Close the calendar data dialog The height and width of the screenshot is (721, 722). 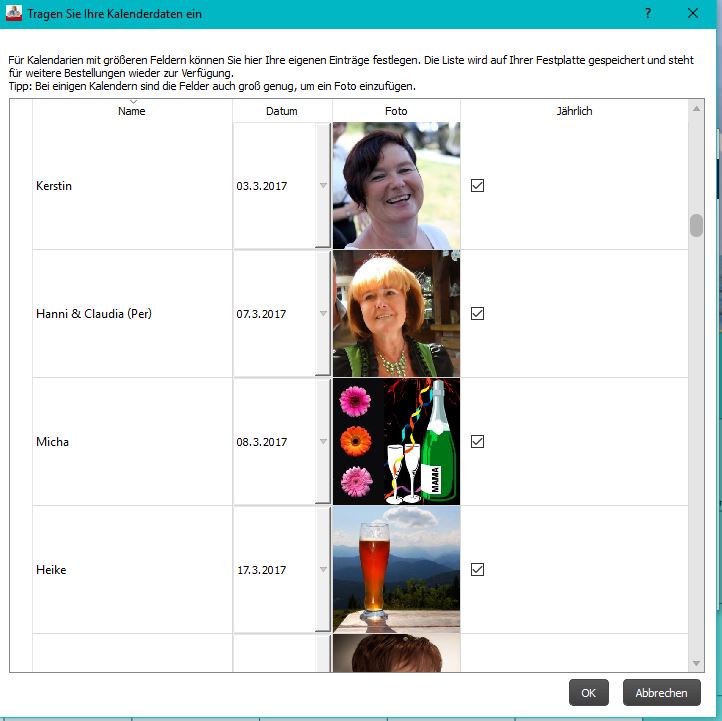pos(693,13)
